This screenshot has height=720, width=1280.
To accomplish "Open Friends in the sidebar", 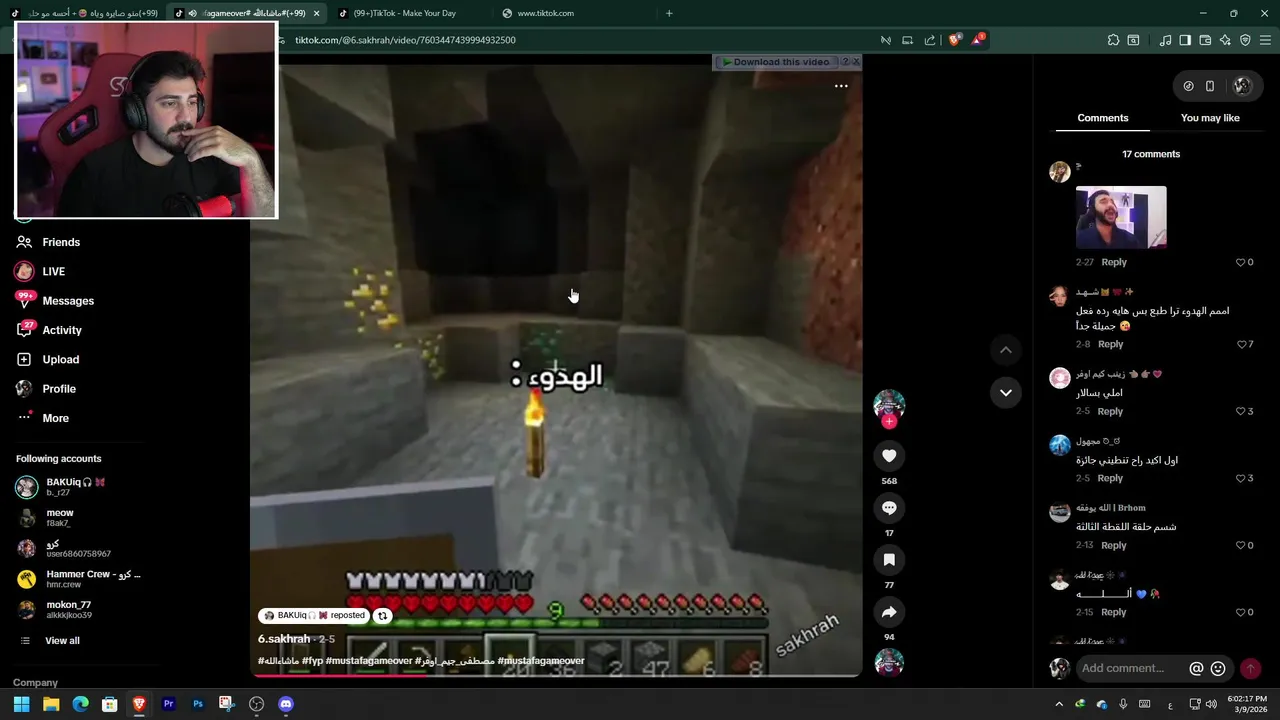I will (61, 242).
